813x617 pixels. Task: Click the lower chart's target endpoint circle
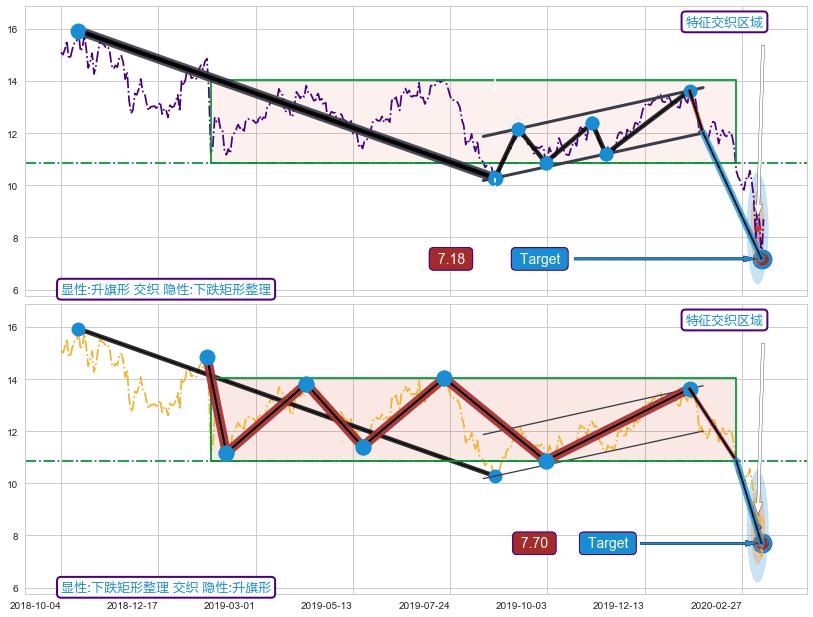tap(762, 543)
